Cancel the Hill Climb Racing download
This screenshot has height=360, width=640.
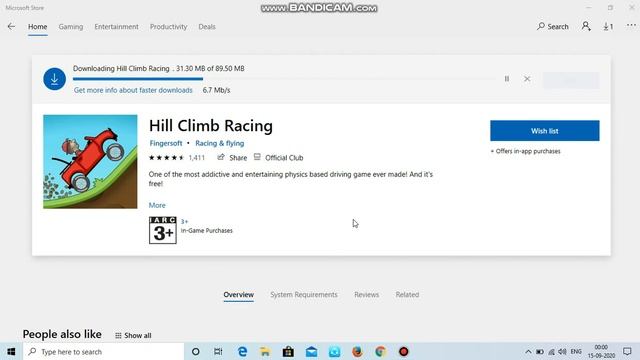[x=527, y=79]
